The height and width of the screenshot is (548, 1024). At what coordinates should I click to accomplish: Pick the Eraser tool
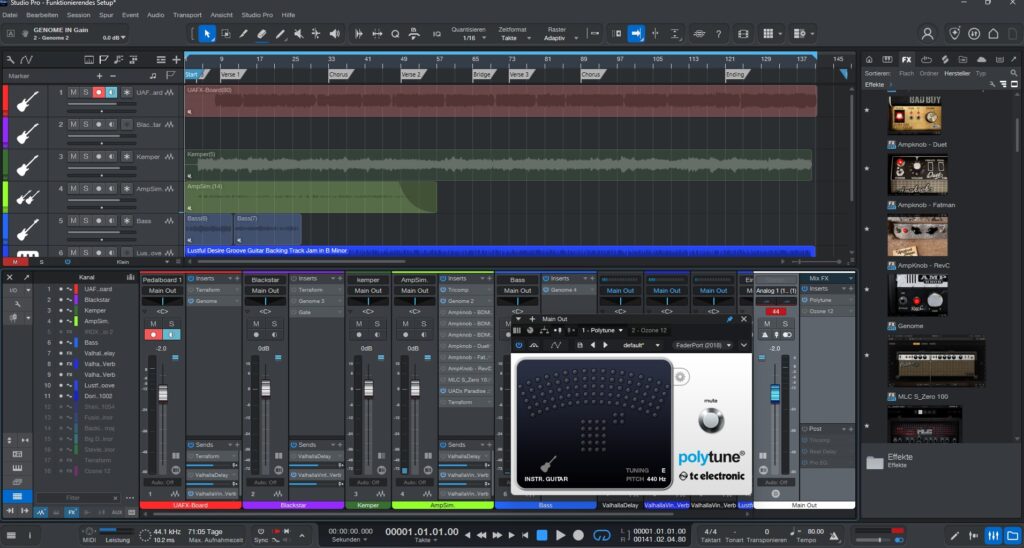[262, 34]
